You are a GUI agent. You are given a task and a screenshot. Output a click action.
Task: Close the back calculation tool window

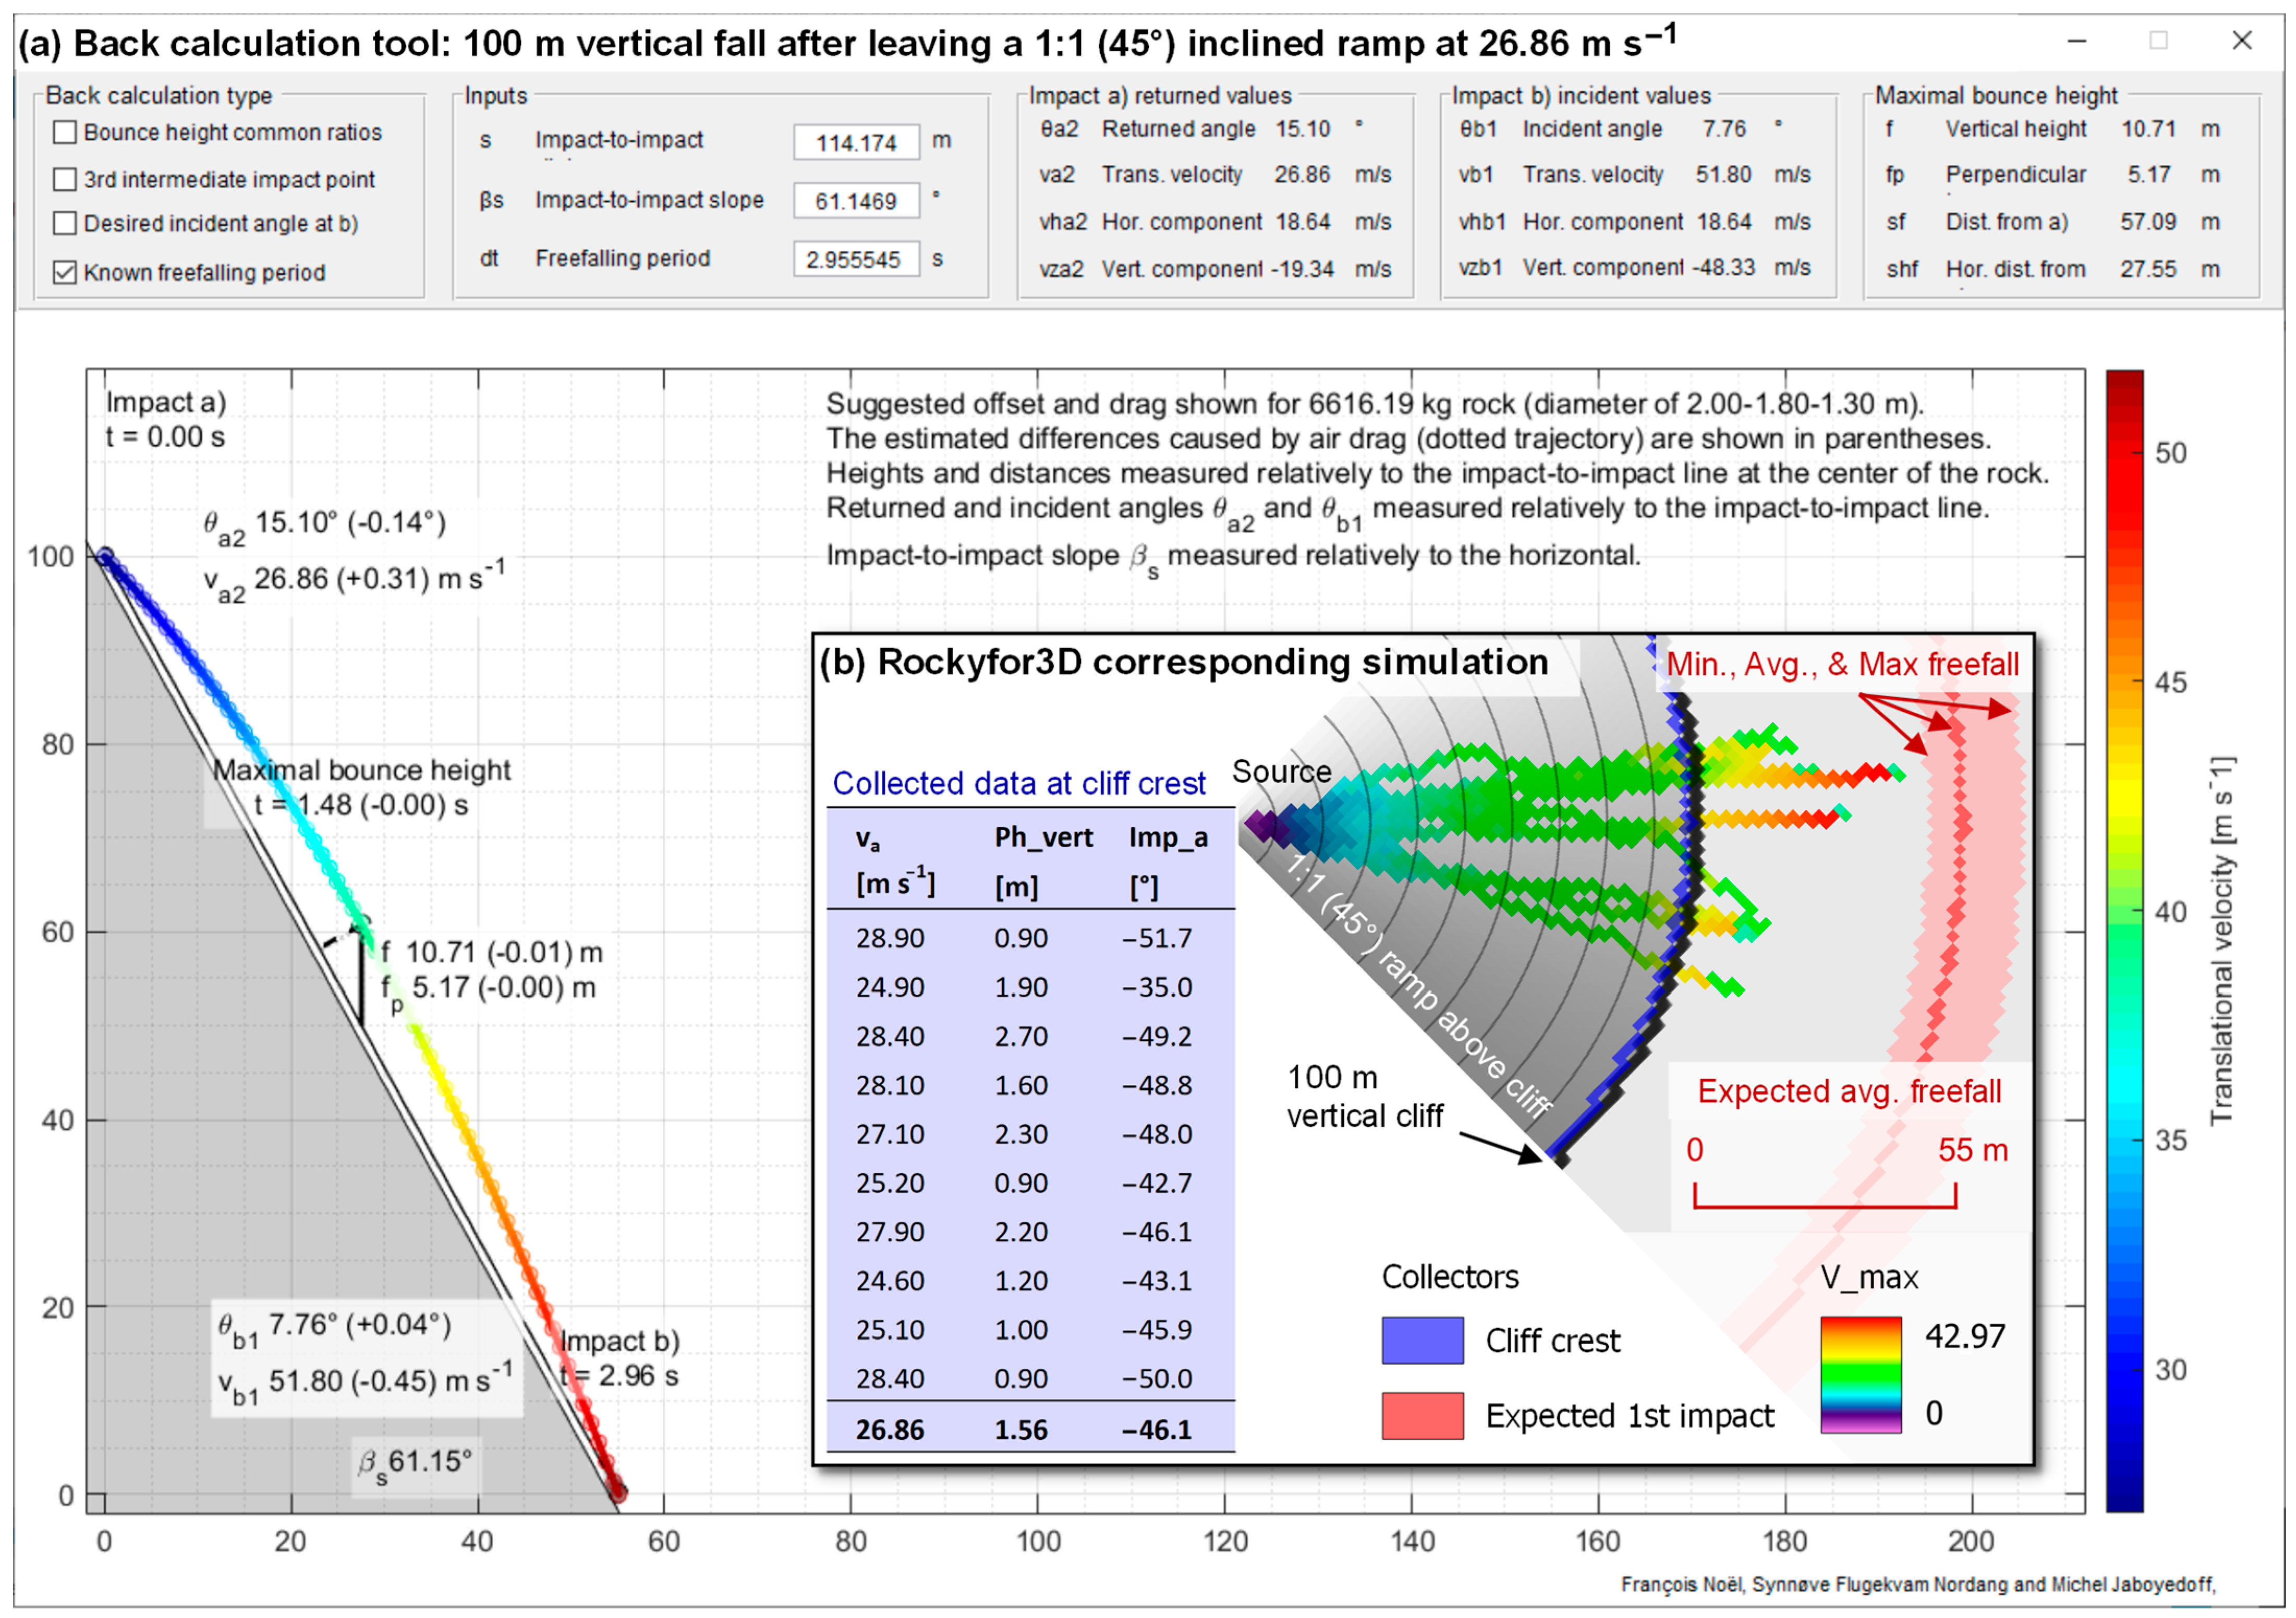2242,41
